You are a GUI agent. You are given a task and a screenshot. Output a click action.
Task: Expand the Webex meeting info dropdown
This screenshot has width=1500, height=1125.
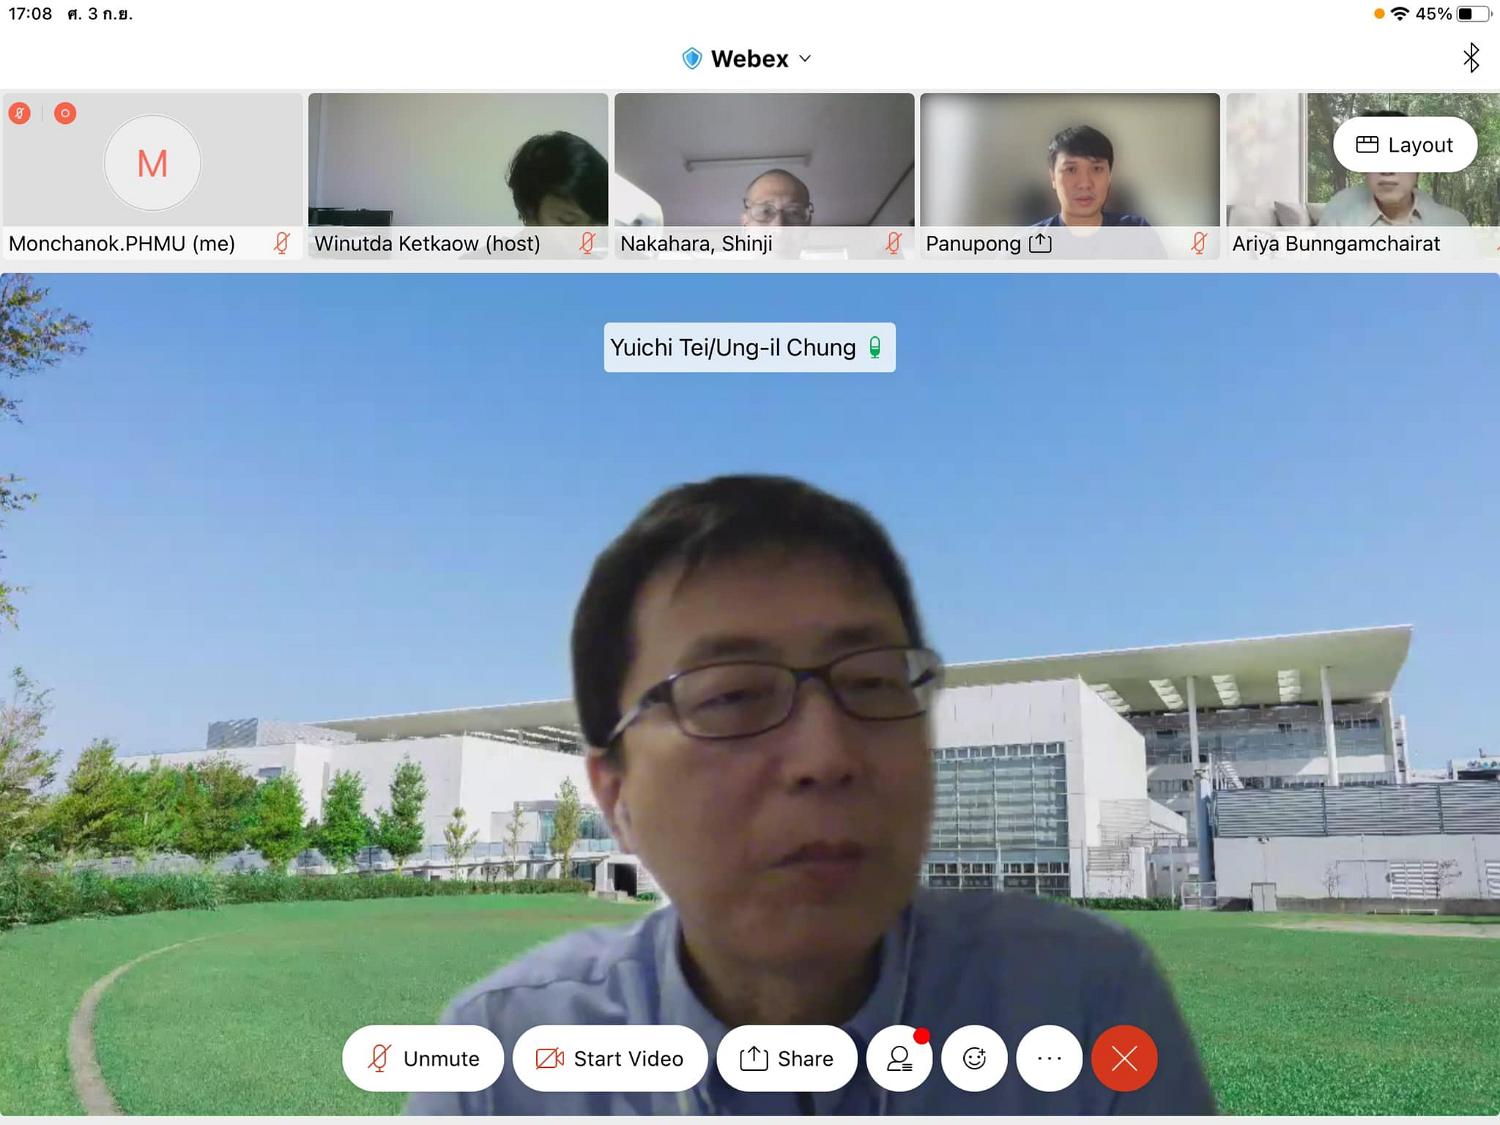[x=805, y=59]
